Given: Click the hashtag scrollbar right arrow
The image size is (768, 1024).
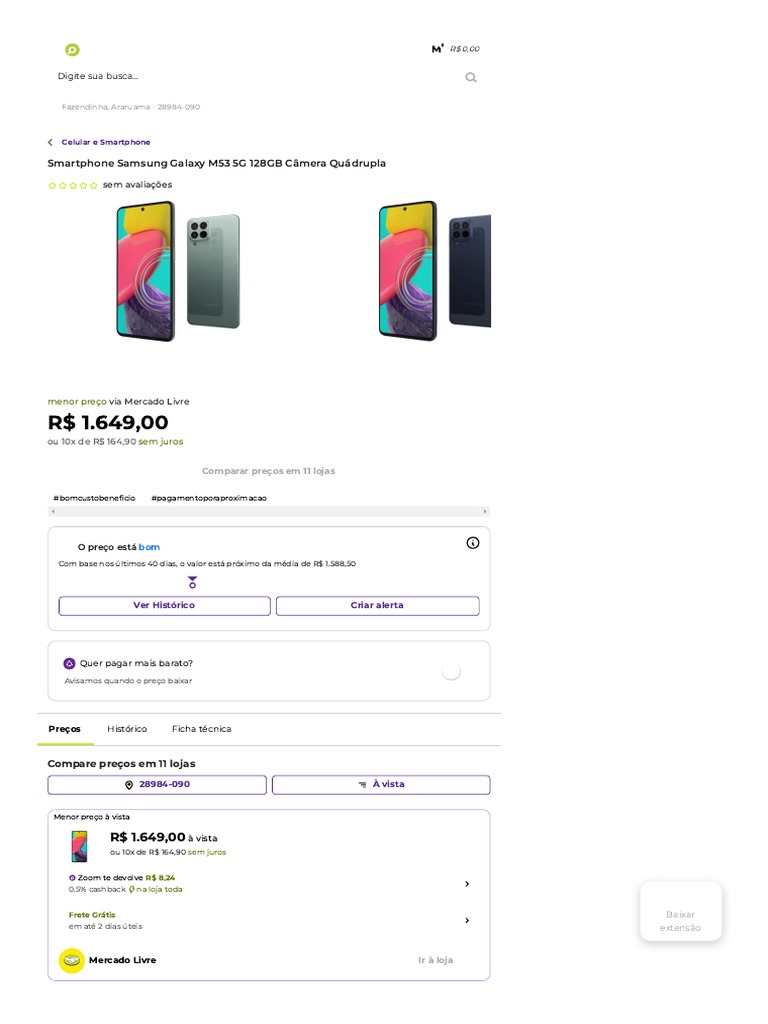Looking at the screenshot, I should click(486, 512).
